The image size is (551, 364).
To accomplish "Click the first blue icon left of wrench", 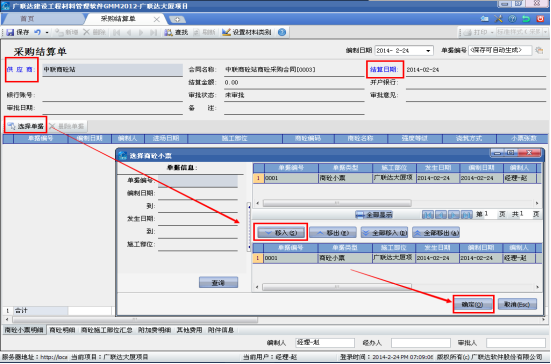I will 485,19.
